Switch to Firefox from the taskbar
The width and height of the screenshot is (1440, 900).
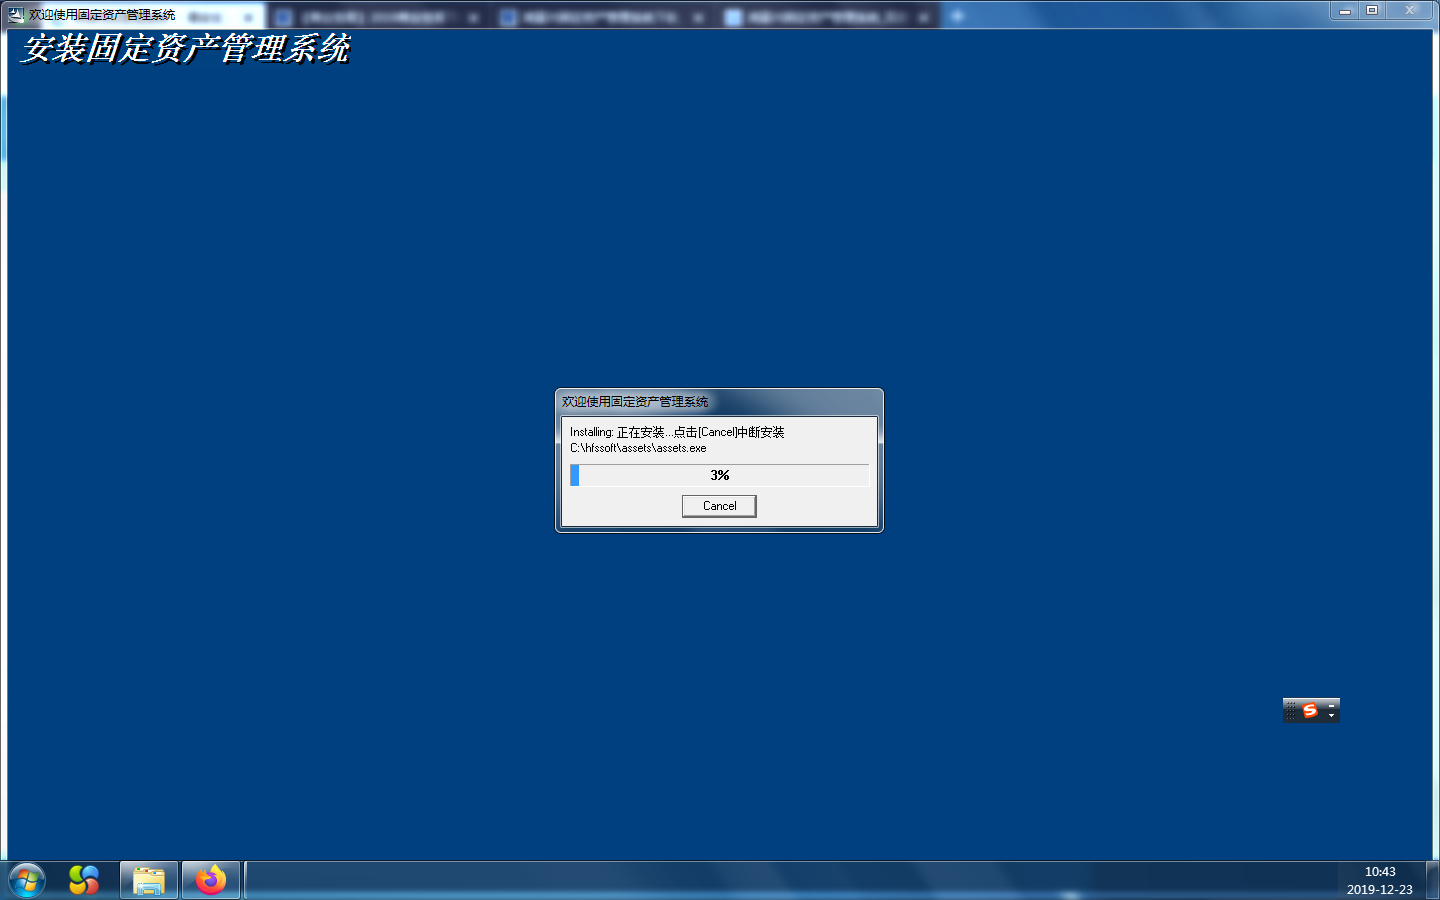211,880
